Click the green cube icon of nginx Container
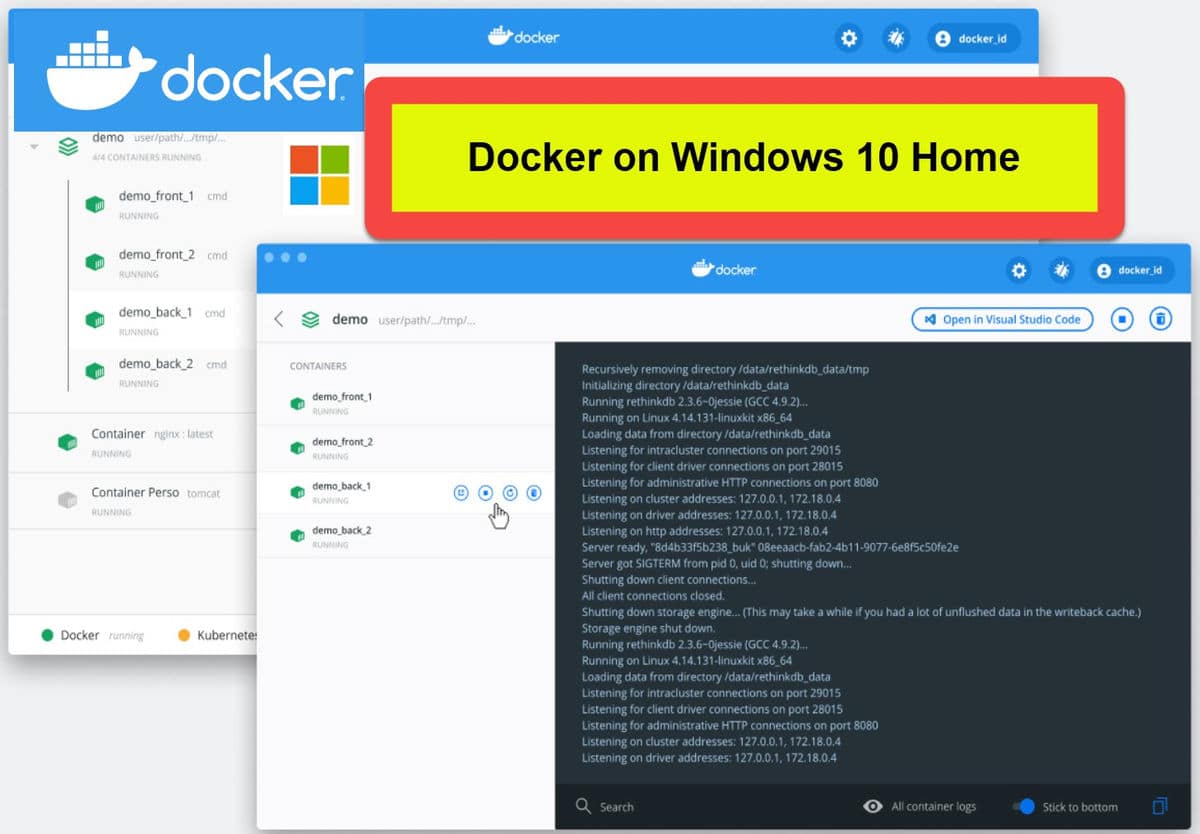 pos(67,441)
